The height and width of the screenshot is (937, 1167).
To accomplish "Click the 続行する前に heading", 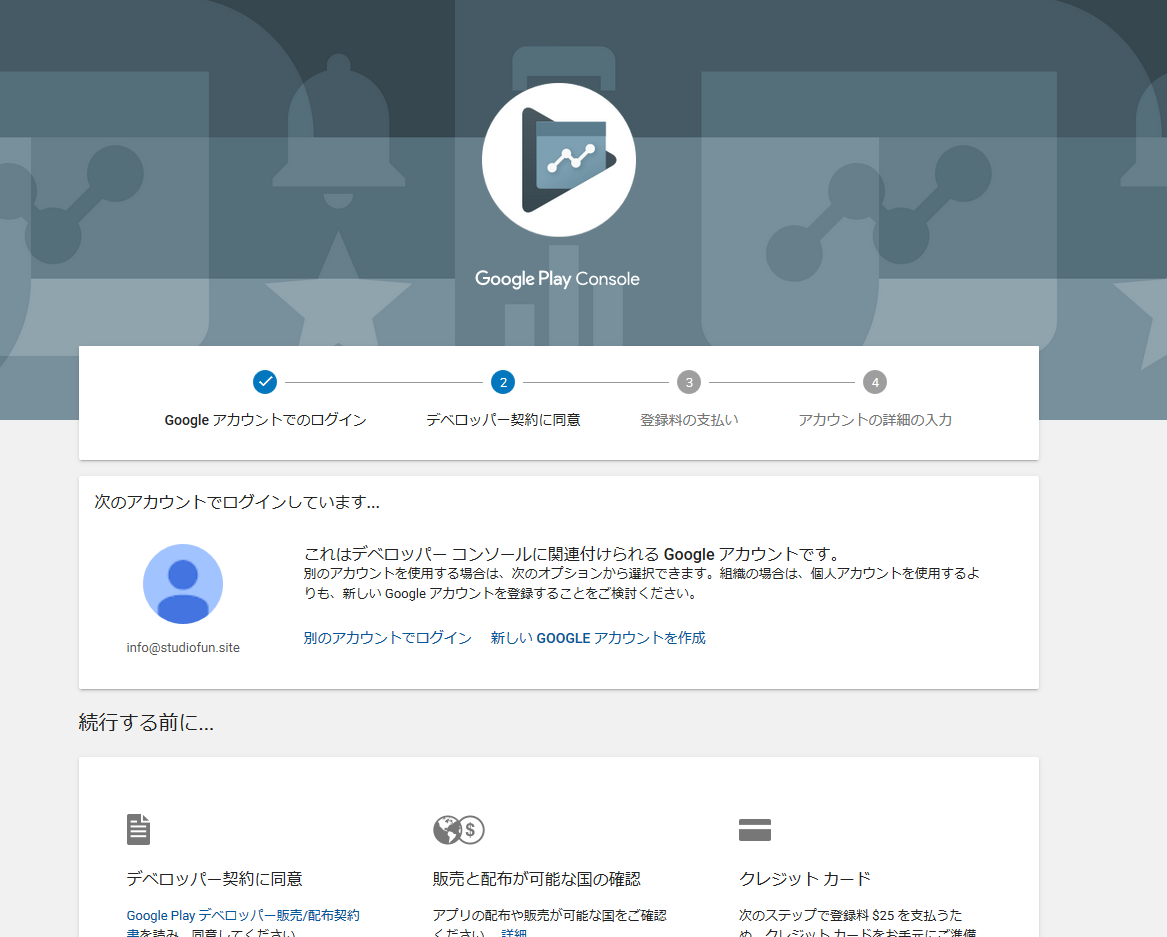I will [147, 723].
